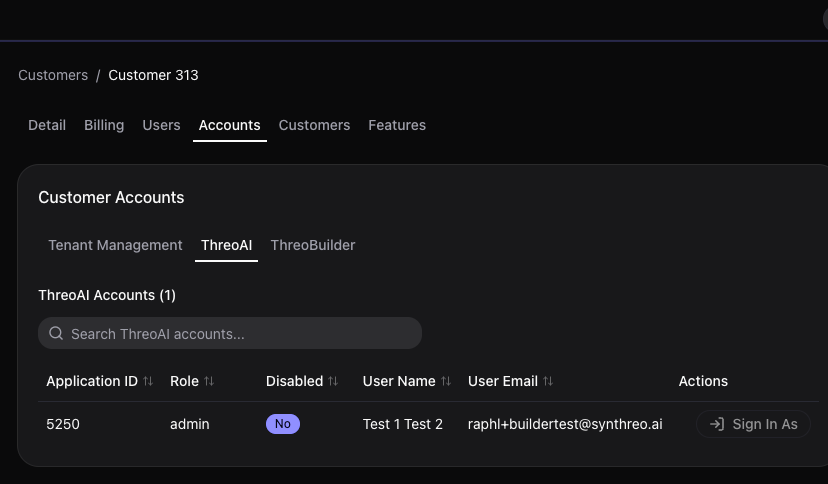828x484 pixels.
Task: Click the Role column header
Action: (184, 381)
